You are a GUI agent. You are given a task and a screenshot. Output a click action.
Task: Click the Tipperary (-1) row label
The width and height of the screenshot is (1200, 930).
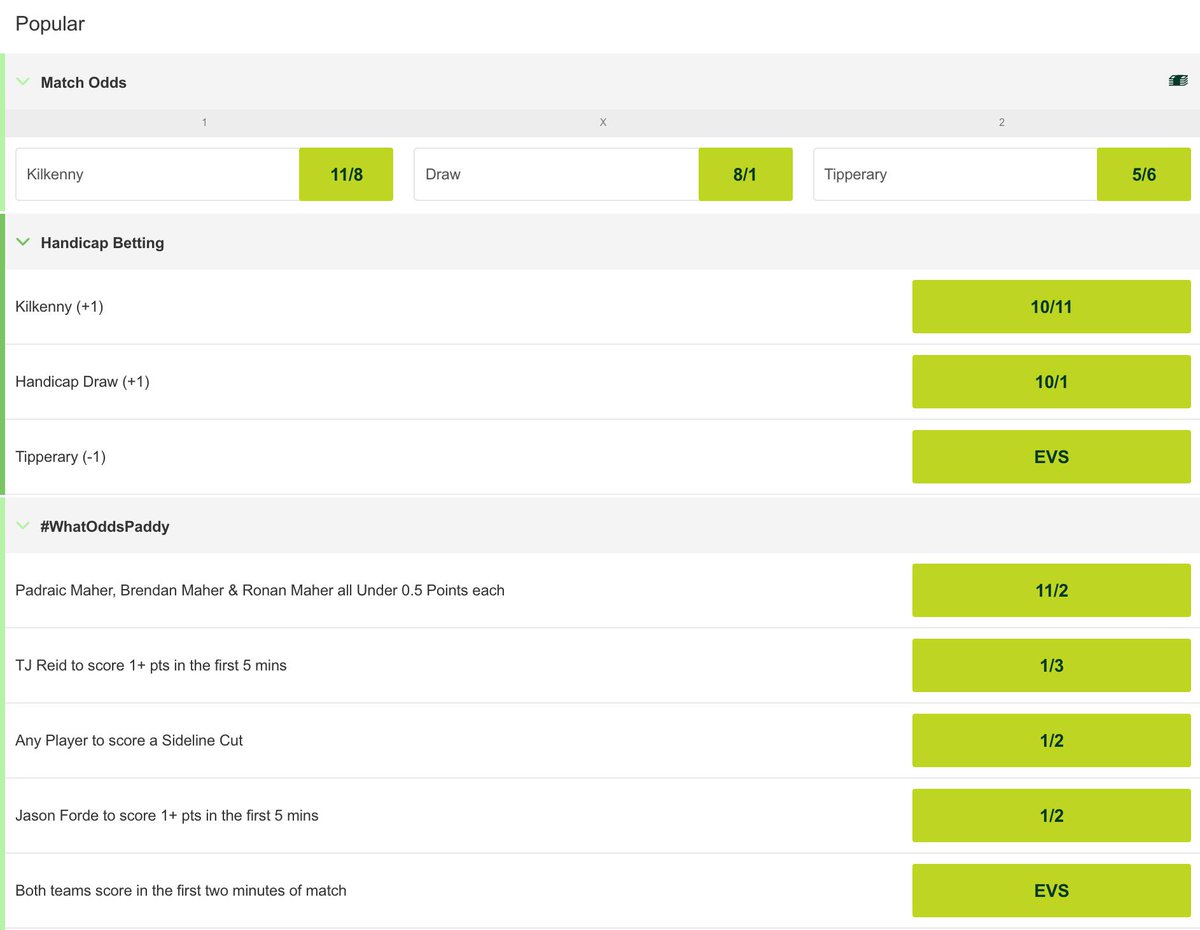point(60,456)
